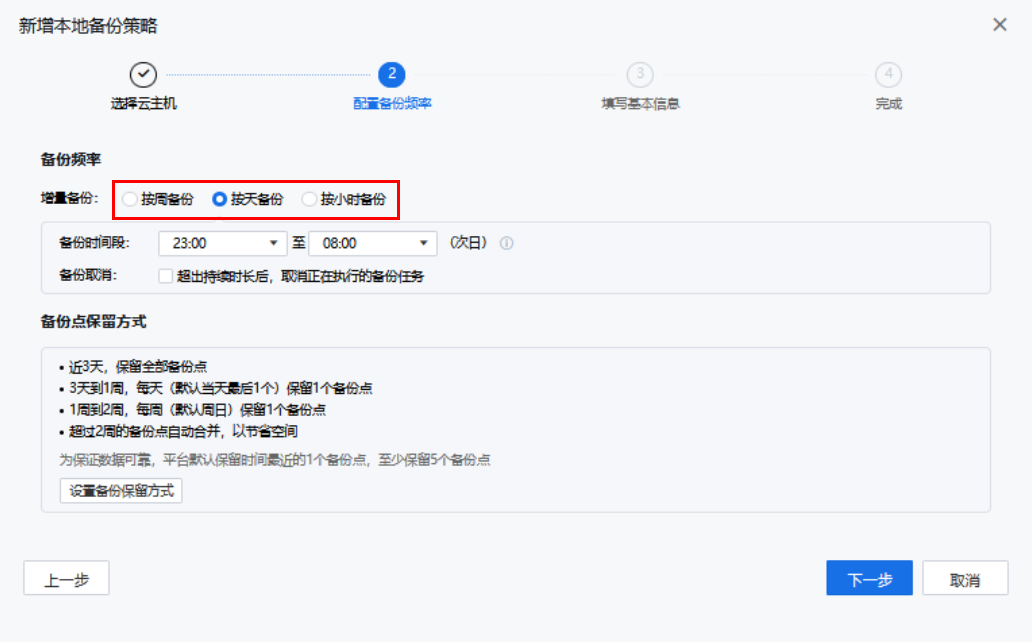Select the 按周备份 radio option

(x=130, y=199)
